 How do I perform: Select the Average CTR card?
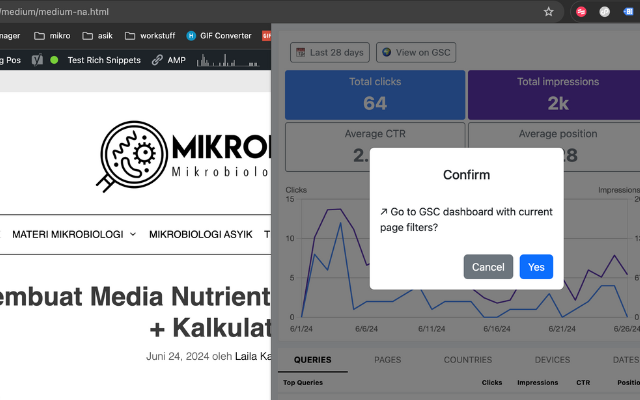pyautogui.click(x=375, y=147)
